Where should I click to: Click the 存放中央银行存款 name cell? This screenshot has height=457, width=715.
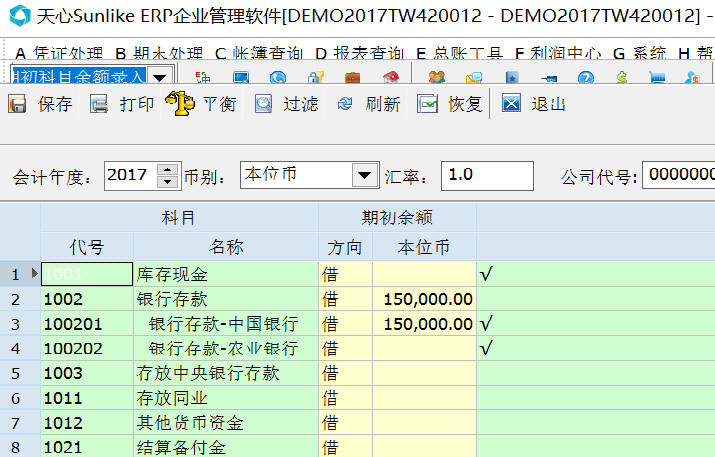tap(226, 373)
